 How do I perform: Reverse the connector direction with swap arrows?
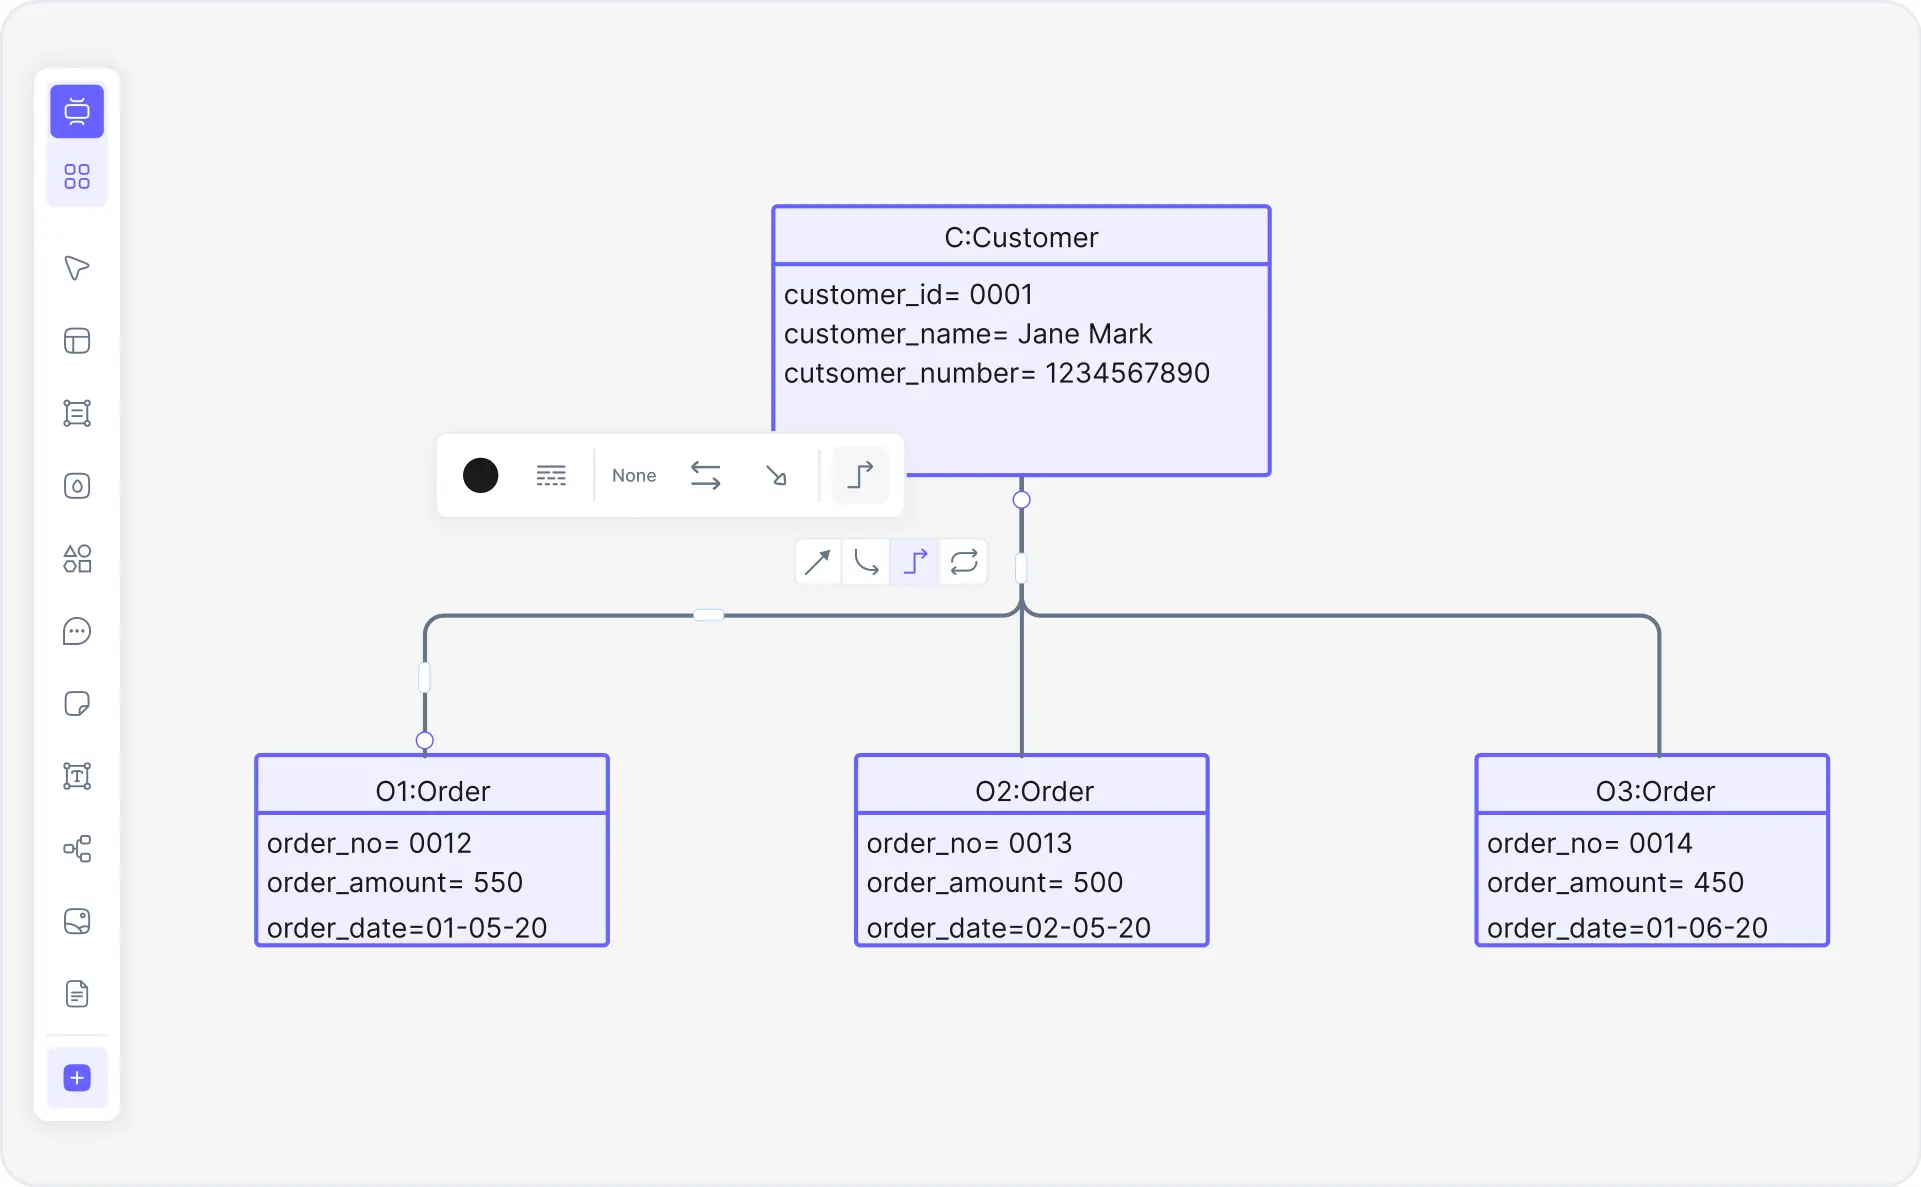coord(706,475)
